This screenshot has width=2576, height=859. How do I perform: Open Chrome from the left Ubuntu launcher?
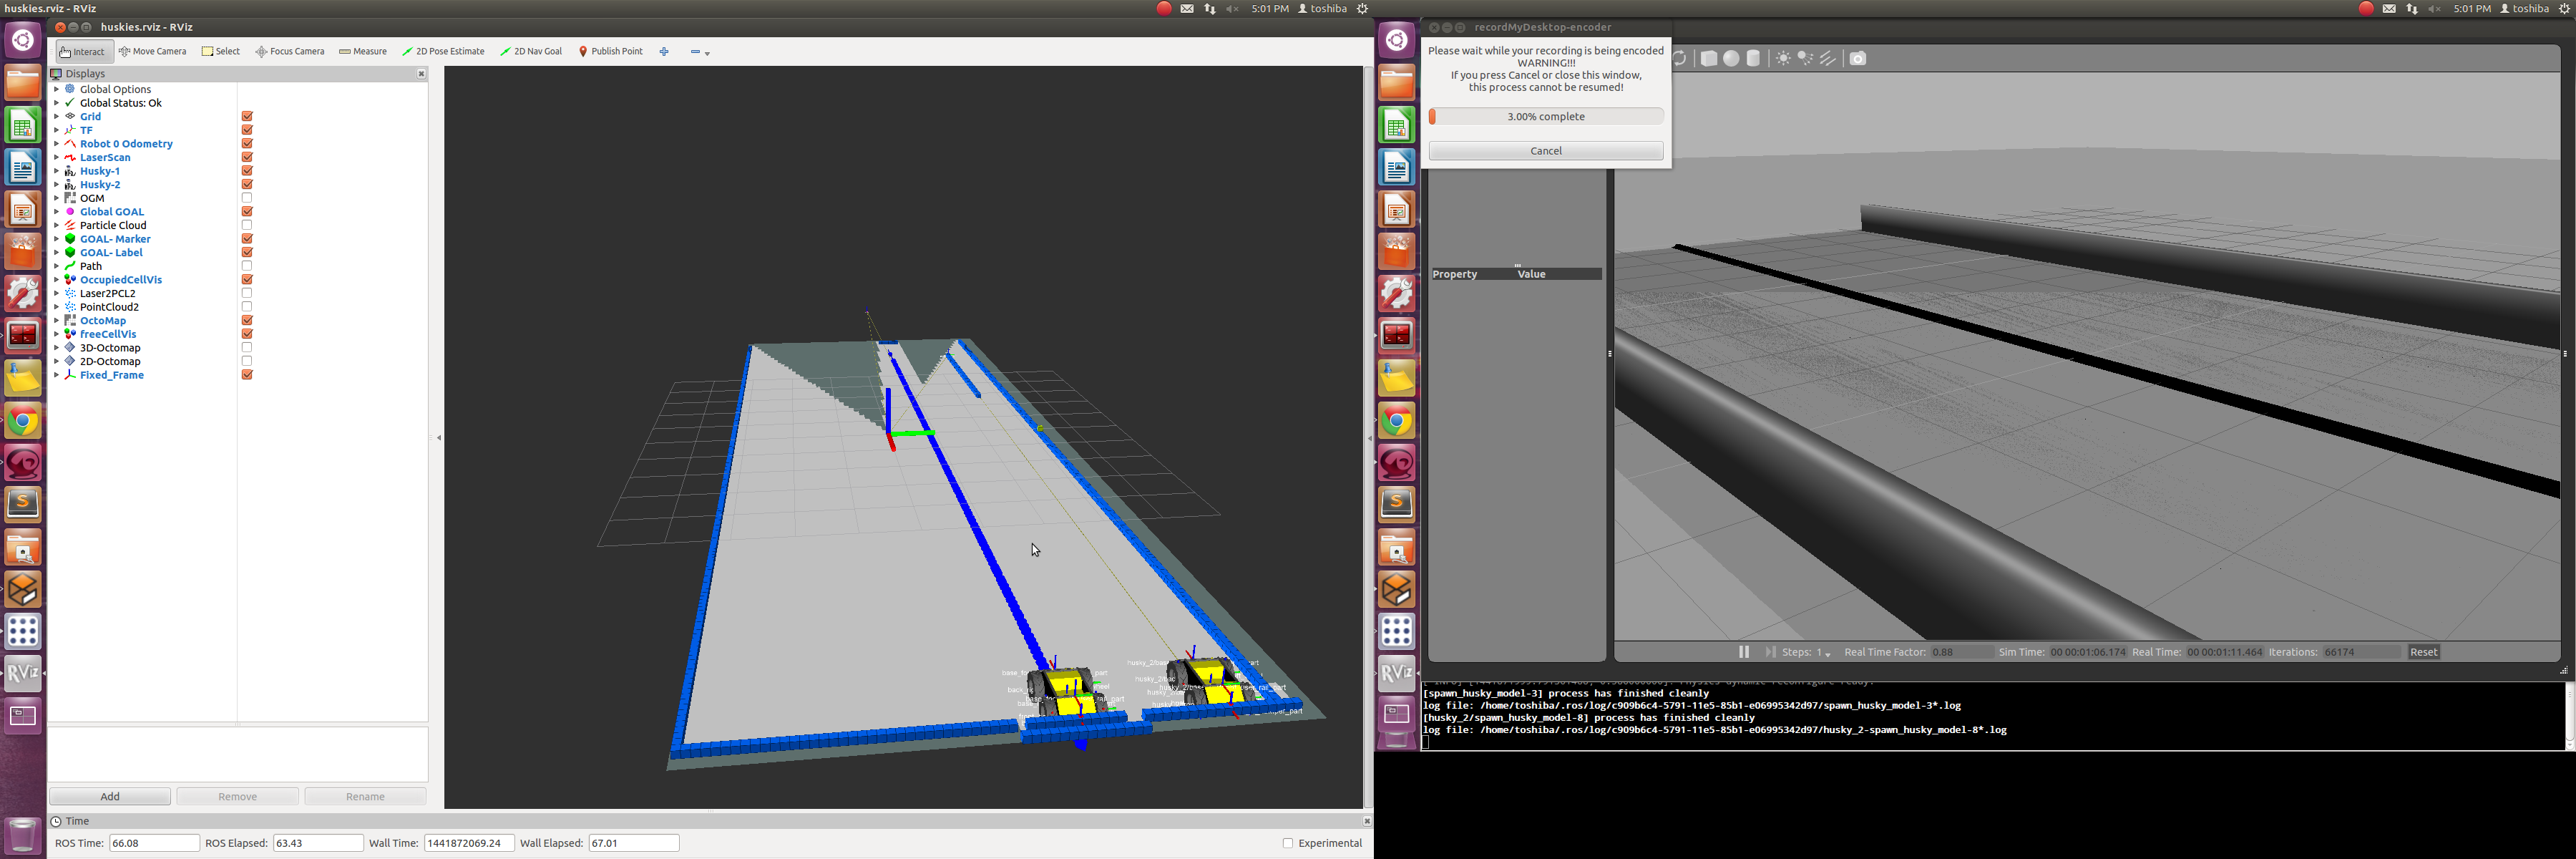pos(23,422)
